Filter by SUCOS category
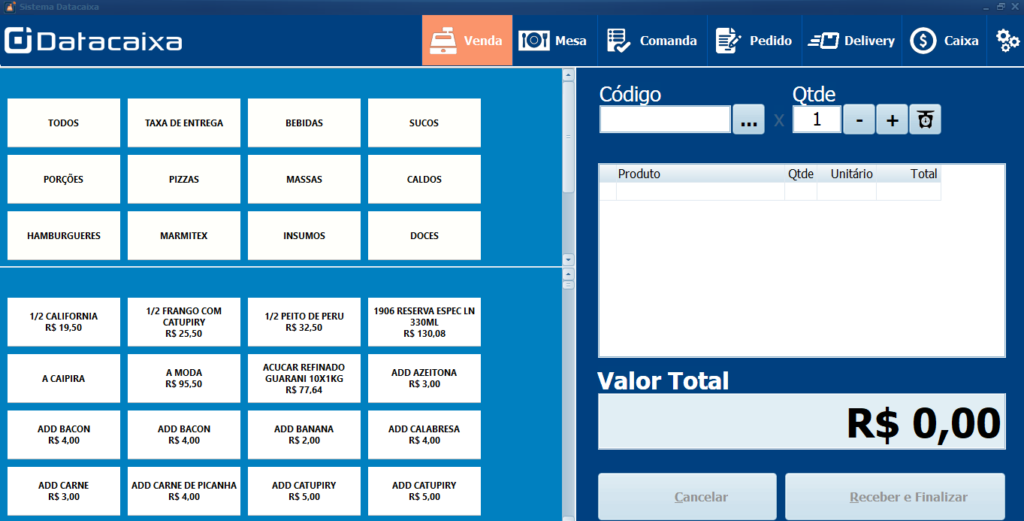 424,123
